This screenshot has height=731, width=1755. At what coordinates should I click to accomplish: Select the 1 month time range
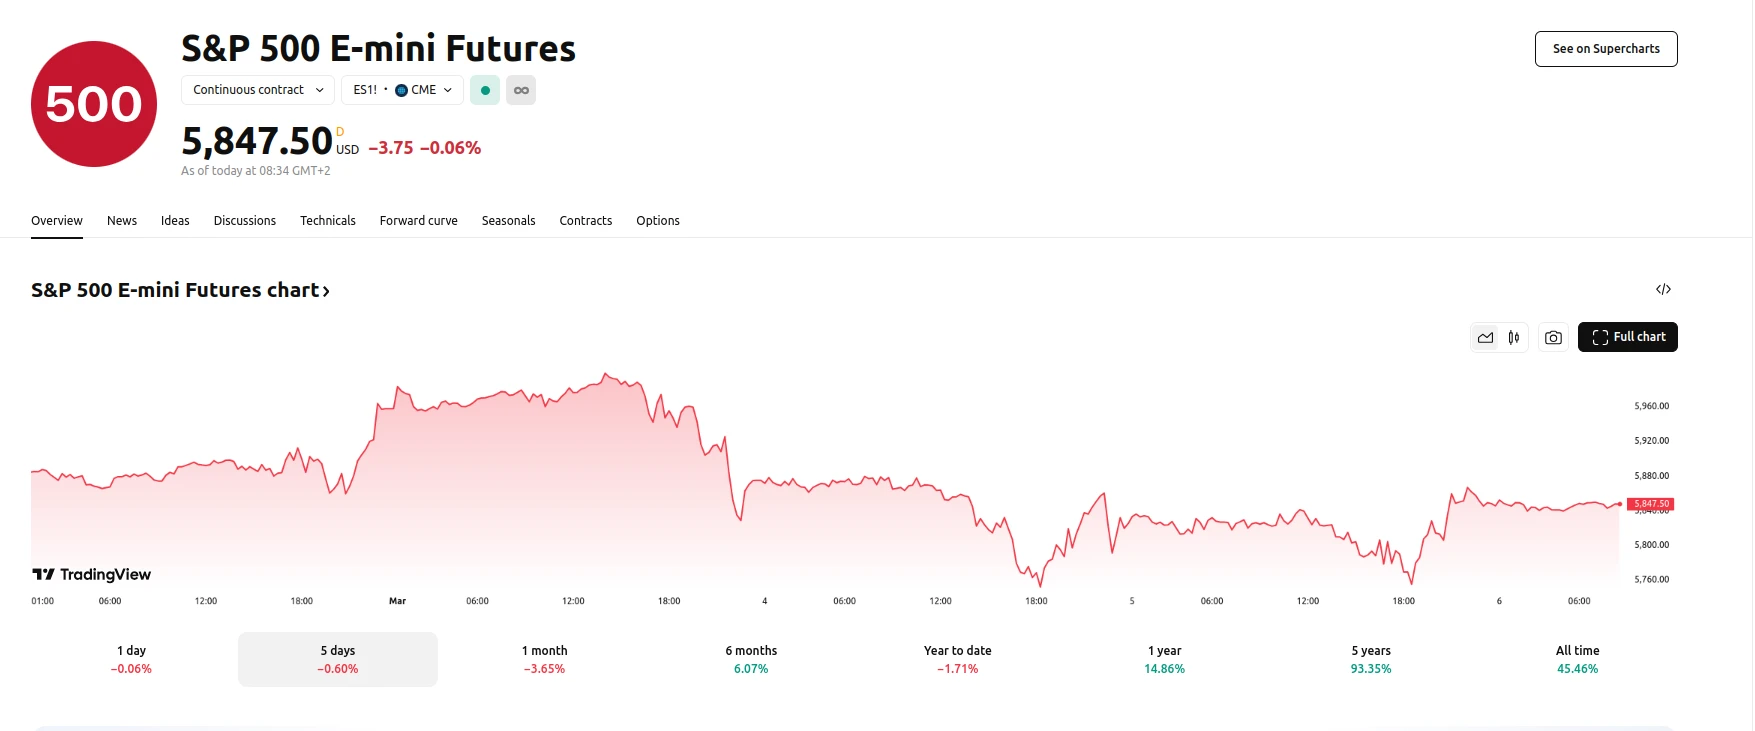point(544,659)
